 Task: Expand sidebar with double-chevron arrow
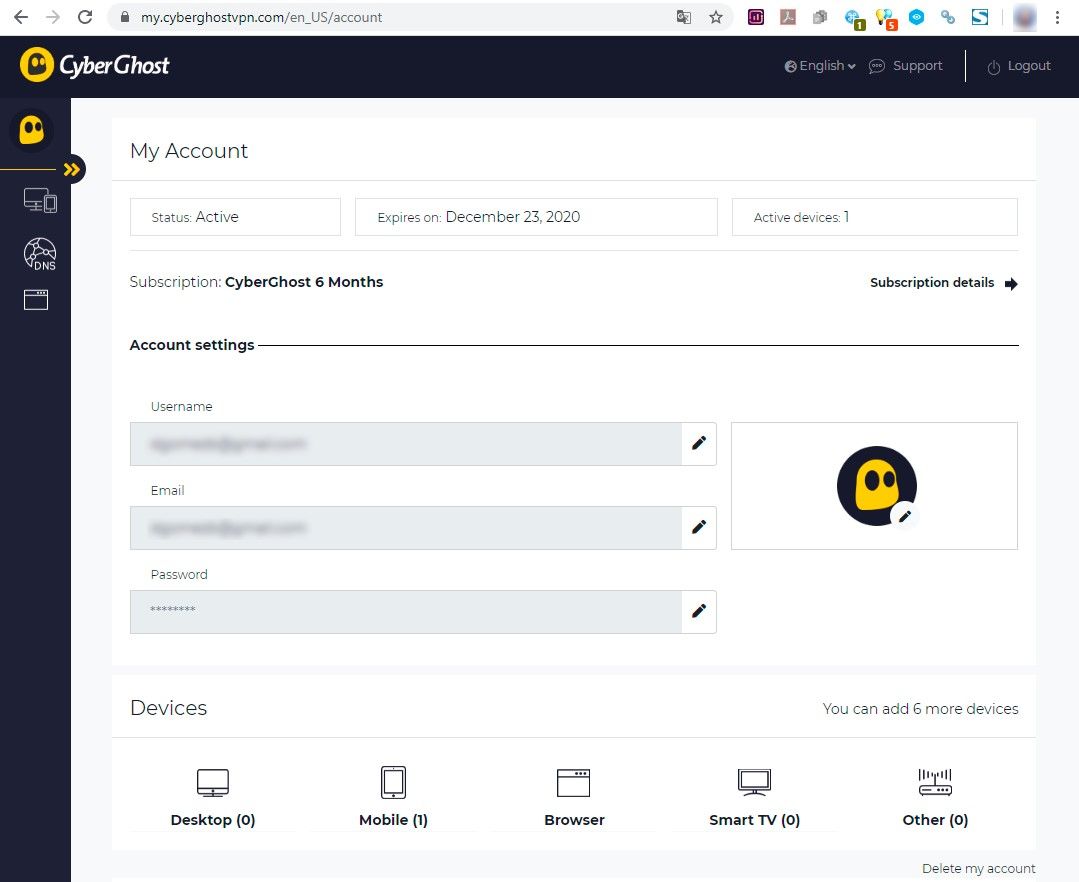click(x=72, y=169)
